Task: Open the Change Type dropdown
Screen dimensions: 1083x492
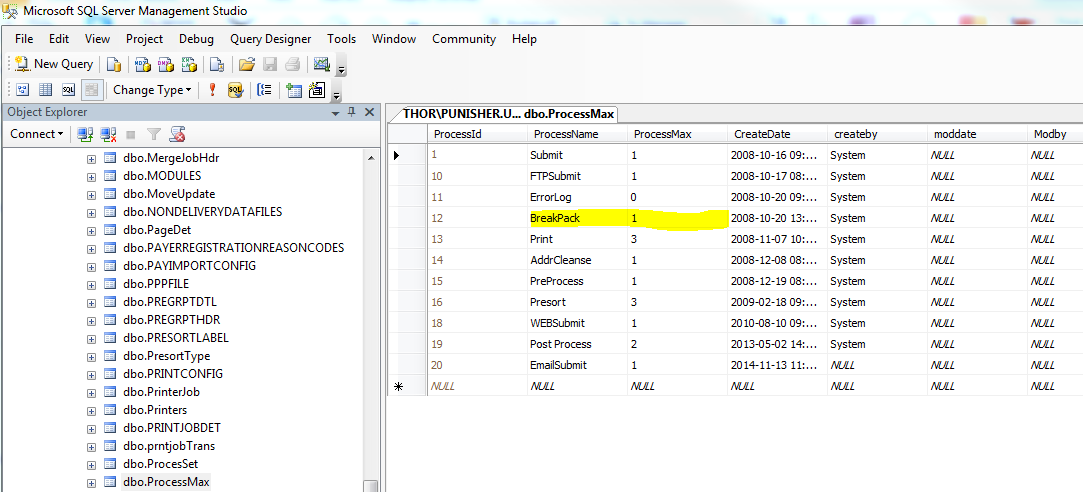Action: [x=152, y=90]
